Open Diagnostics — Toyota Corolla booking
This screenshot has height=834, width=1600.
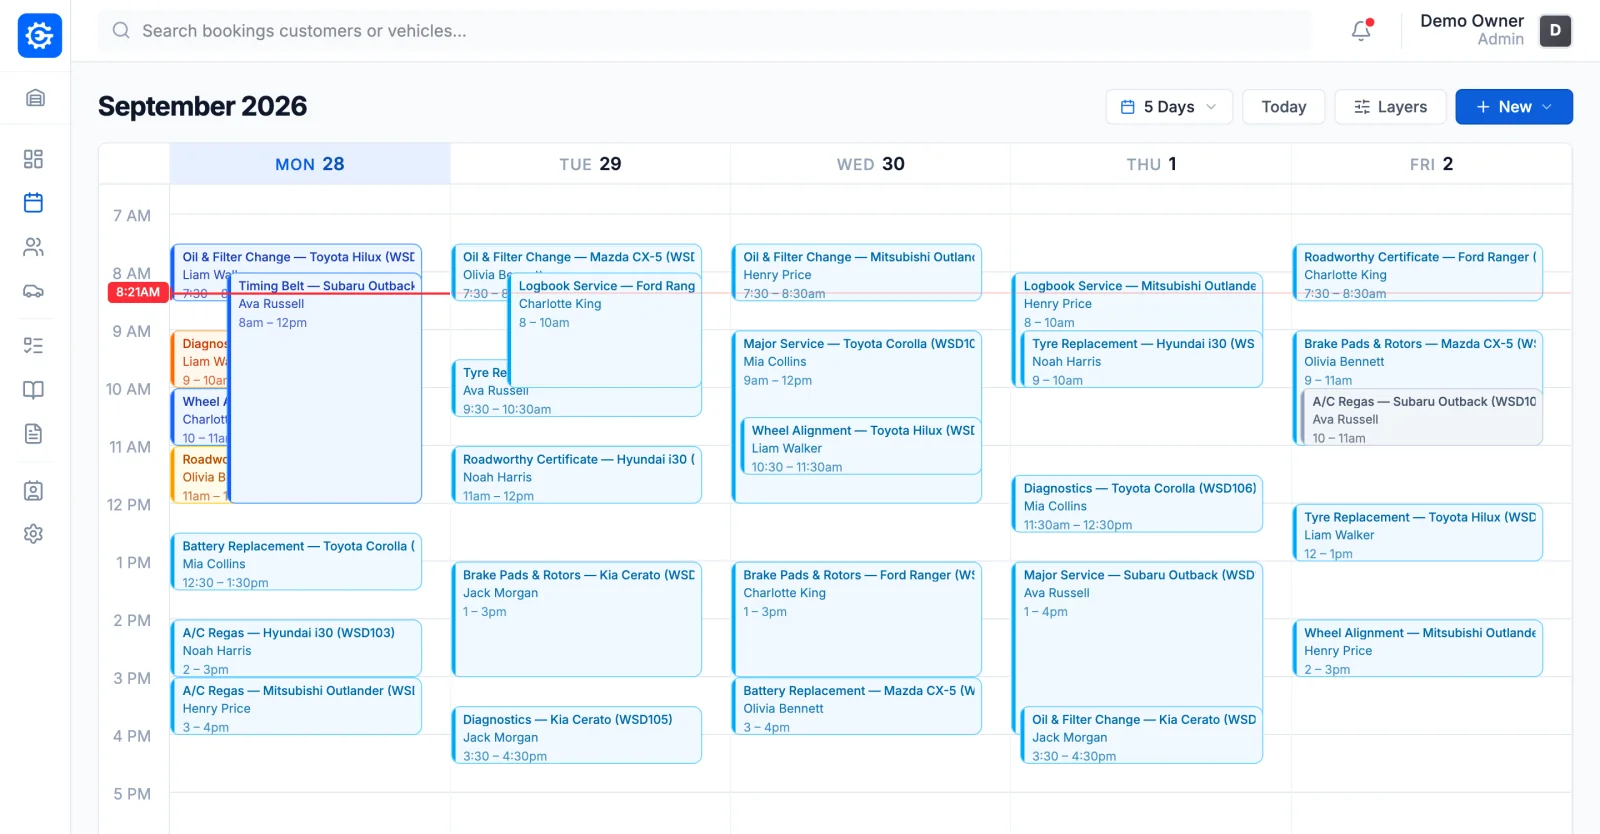coord(1138,504)
